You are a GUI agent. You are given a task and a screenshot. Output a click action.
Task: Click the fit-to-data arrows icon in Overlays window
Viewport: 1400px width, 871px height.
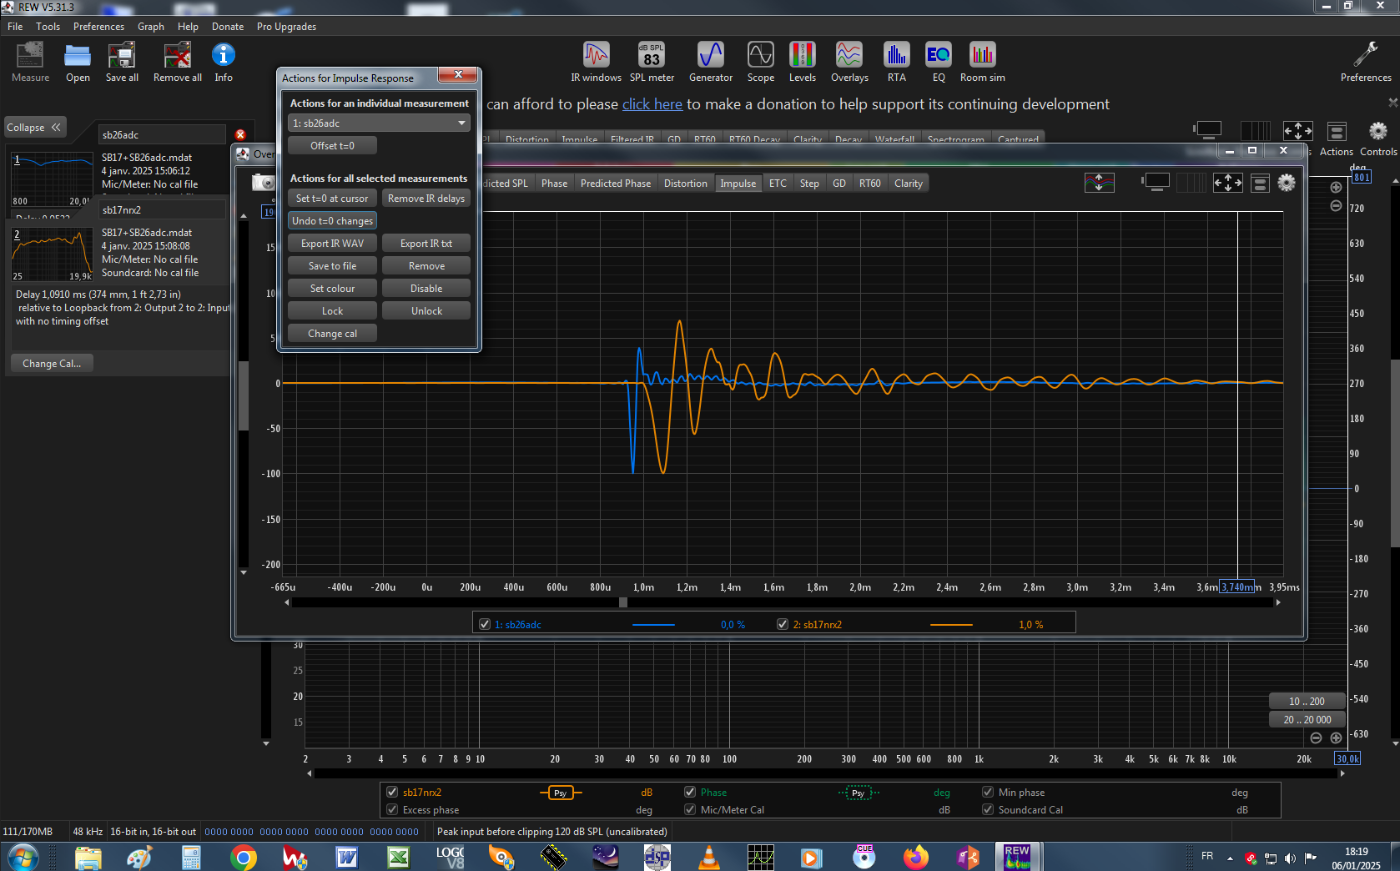pos(1227,182)
